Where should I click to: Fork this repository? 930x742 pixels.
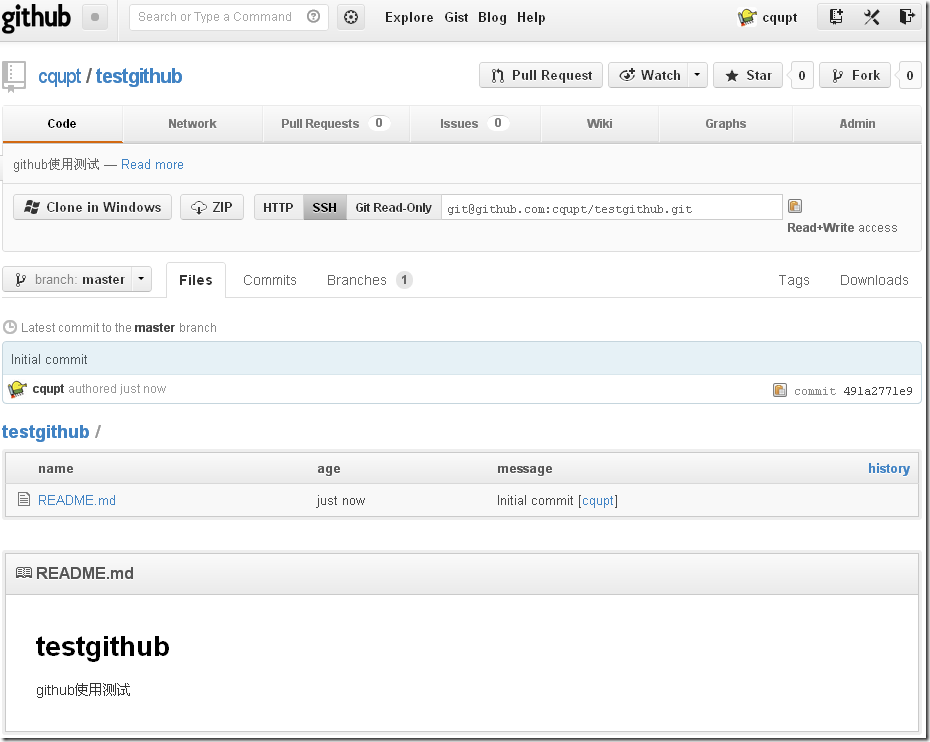[x=855, y=75]
